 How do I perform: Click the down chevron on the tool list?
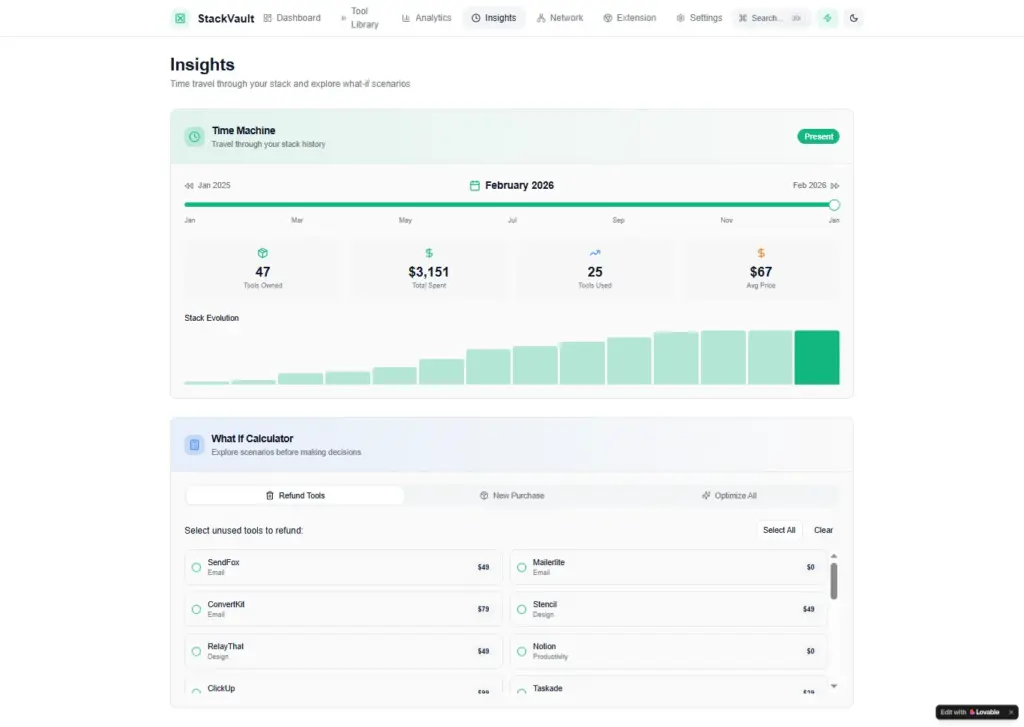click(x=834, y=686)
